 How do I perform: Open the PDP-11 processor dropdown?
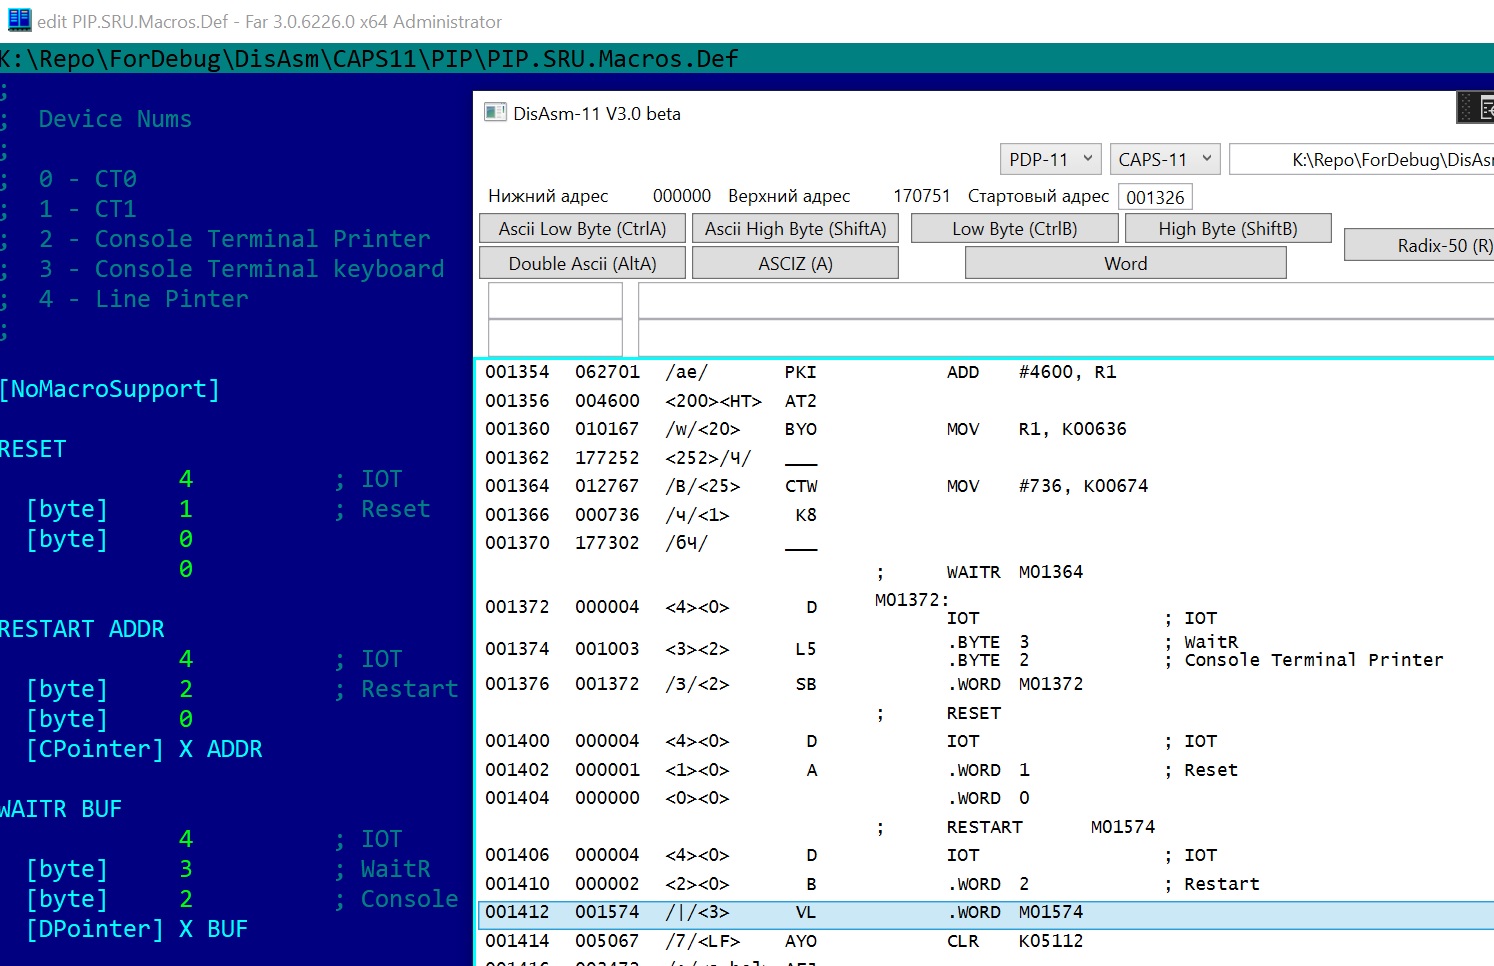click(1050, 160)
